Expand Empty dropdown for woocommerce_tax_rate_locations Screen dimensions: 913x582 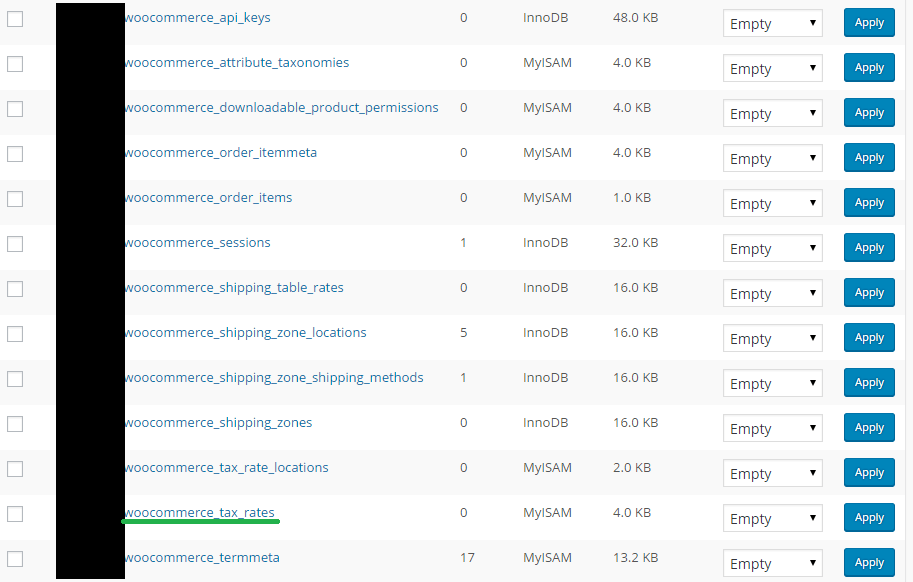coord(773,473)
